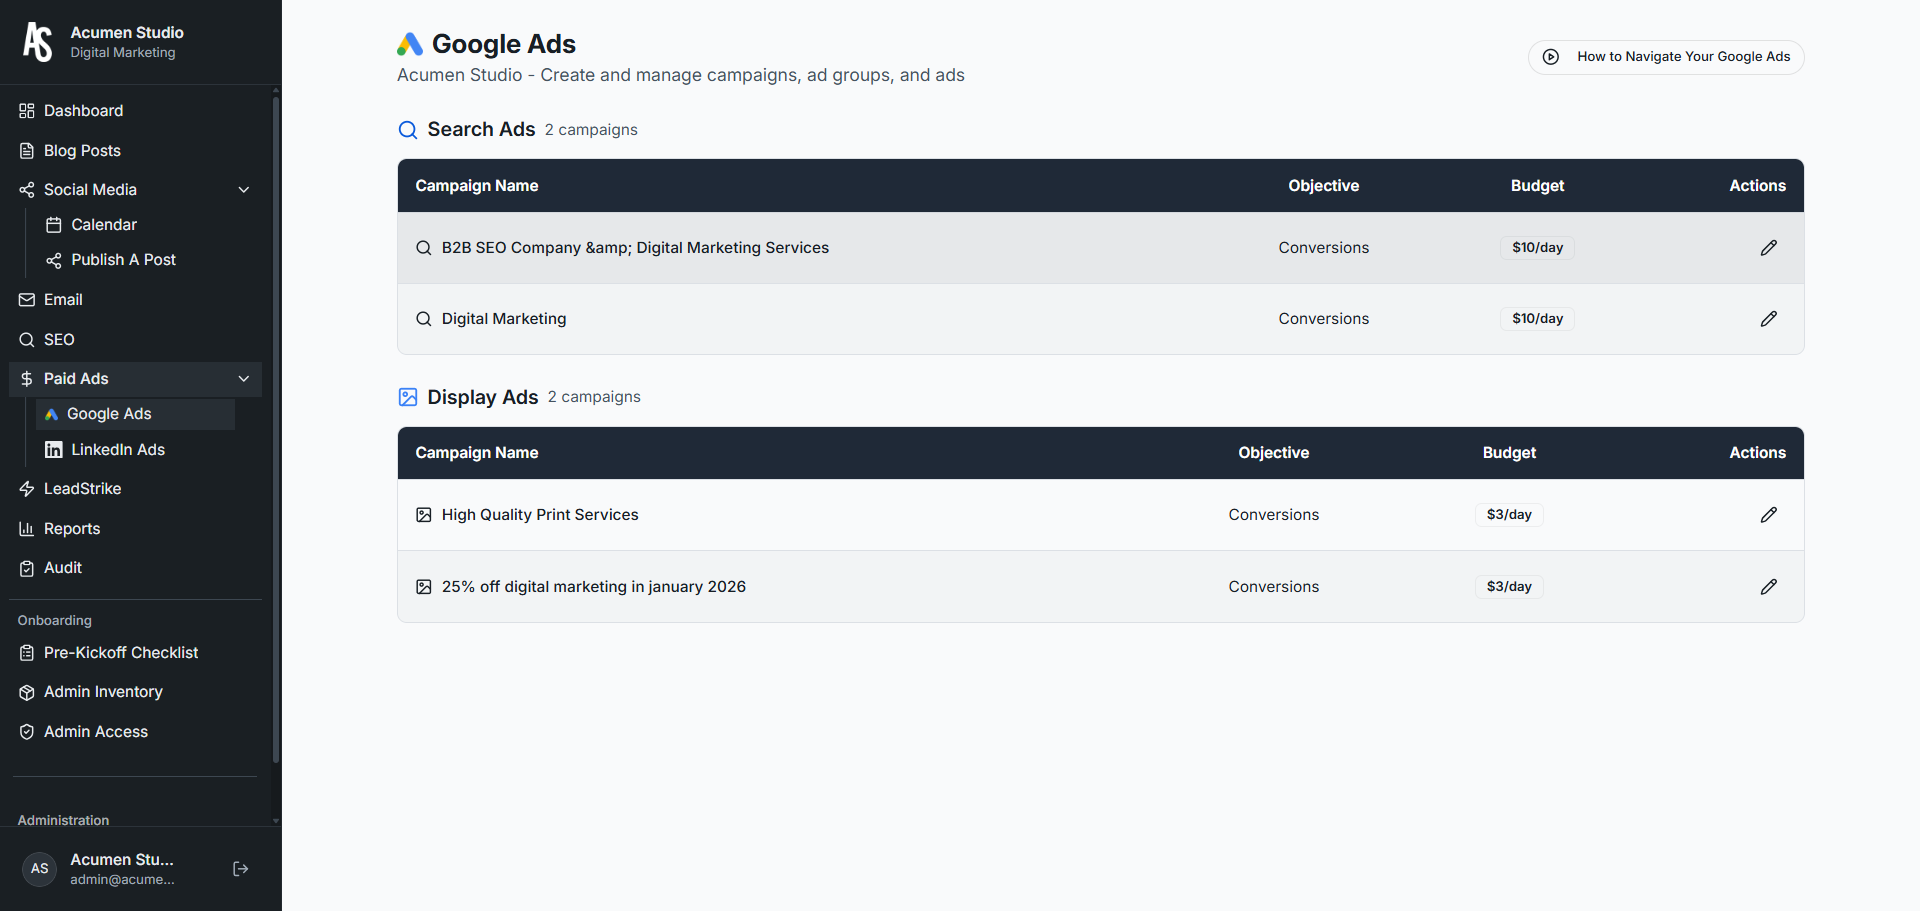Image resolution: width=1920 pixels, height=911 pixels.
Task: Open the Dashboard sidebar item
Action: click(135, 111)
